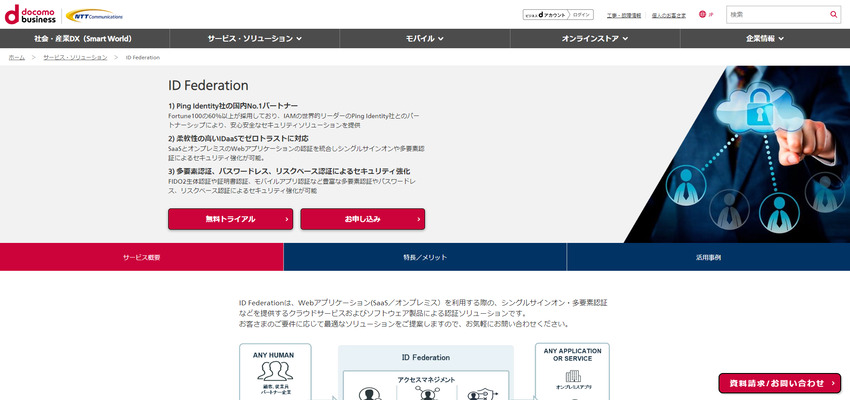Click the red search magnifier icon
The width and height of the screenshot is (850, 400).
click(833, 15)
